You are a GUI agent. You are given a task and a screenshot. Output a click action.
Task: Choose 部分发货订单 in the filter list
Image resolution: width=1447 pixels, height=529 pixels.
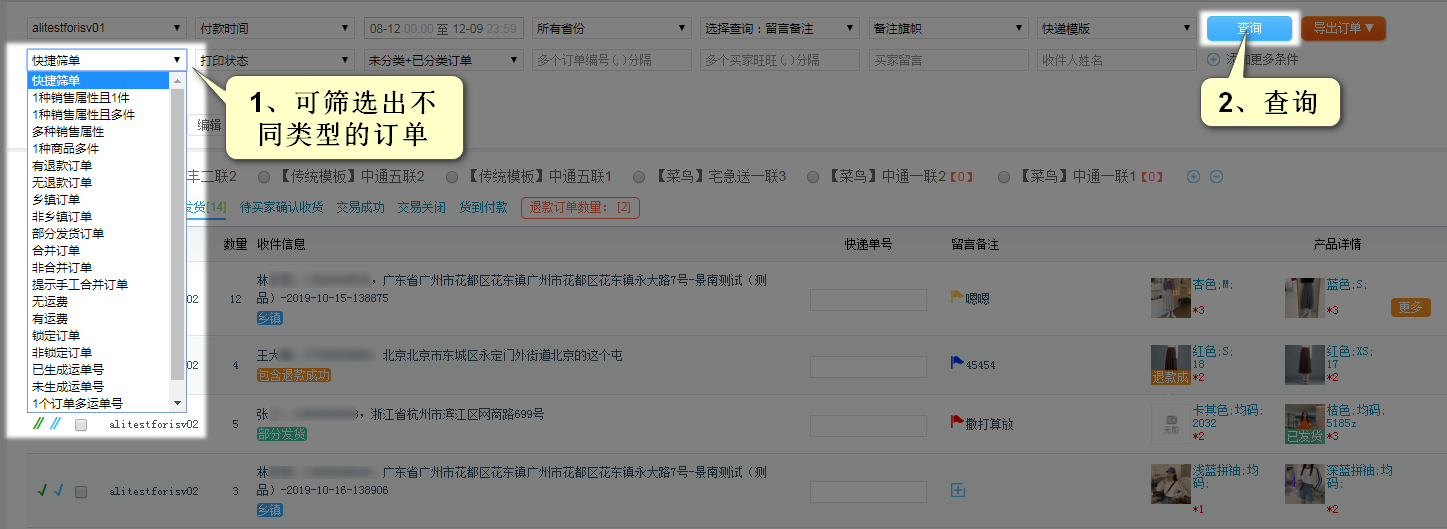[99, 233]
